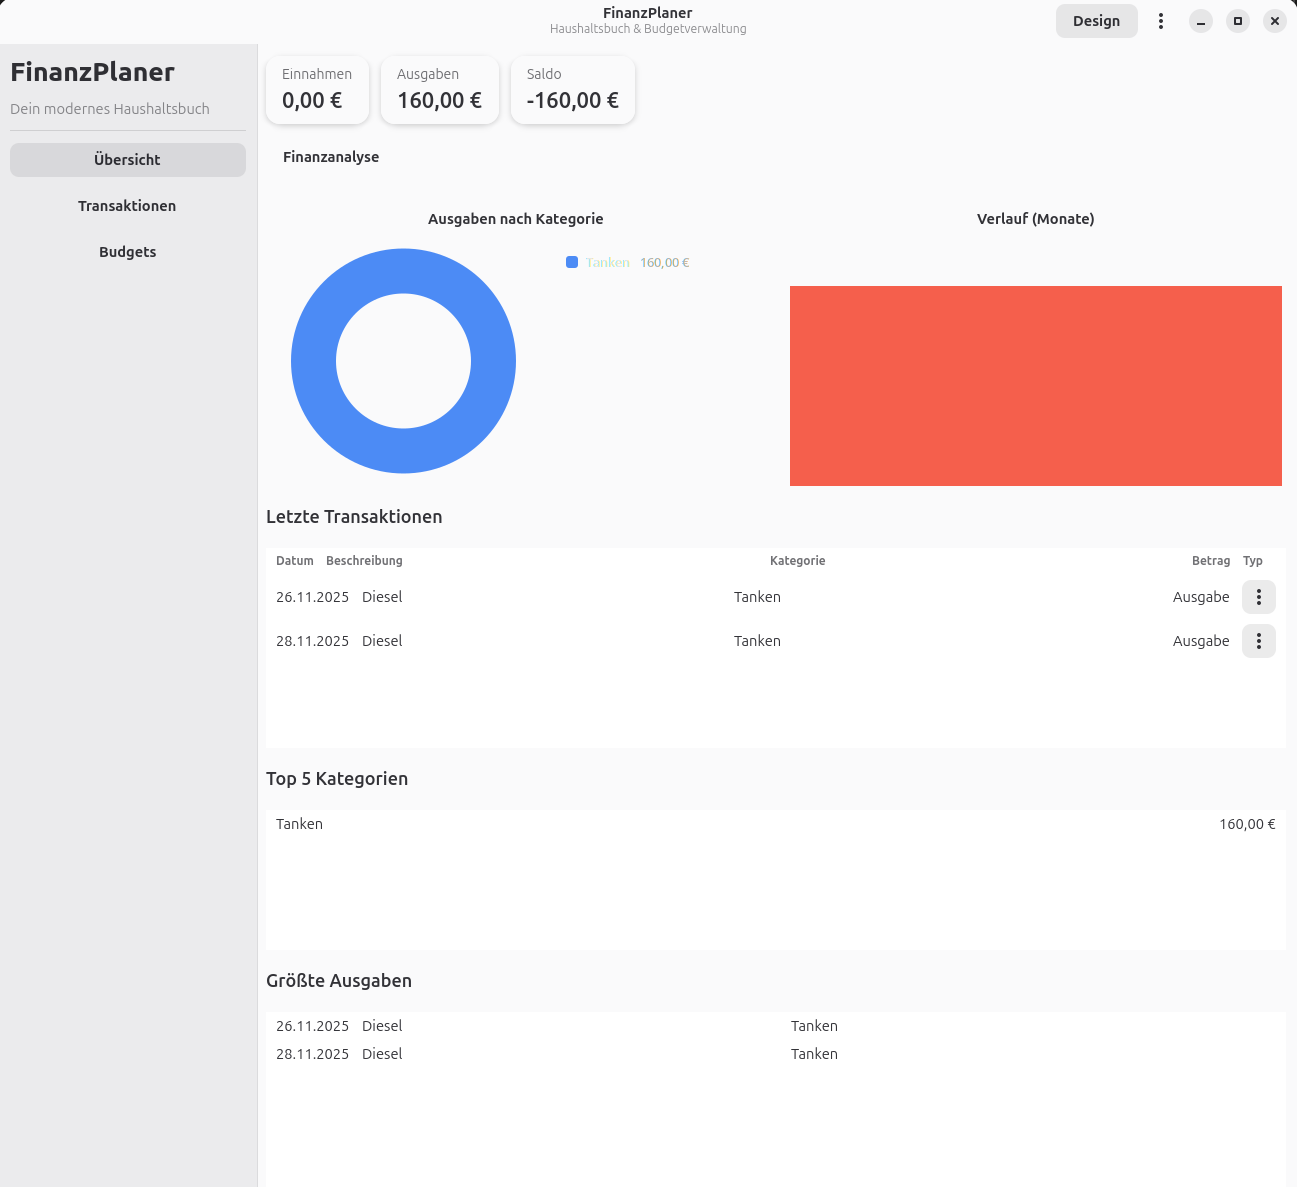Open the Budgets section
This screenshot has width=1297, height=1187.
[127, 252]
